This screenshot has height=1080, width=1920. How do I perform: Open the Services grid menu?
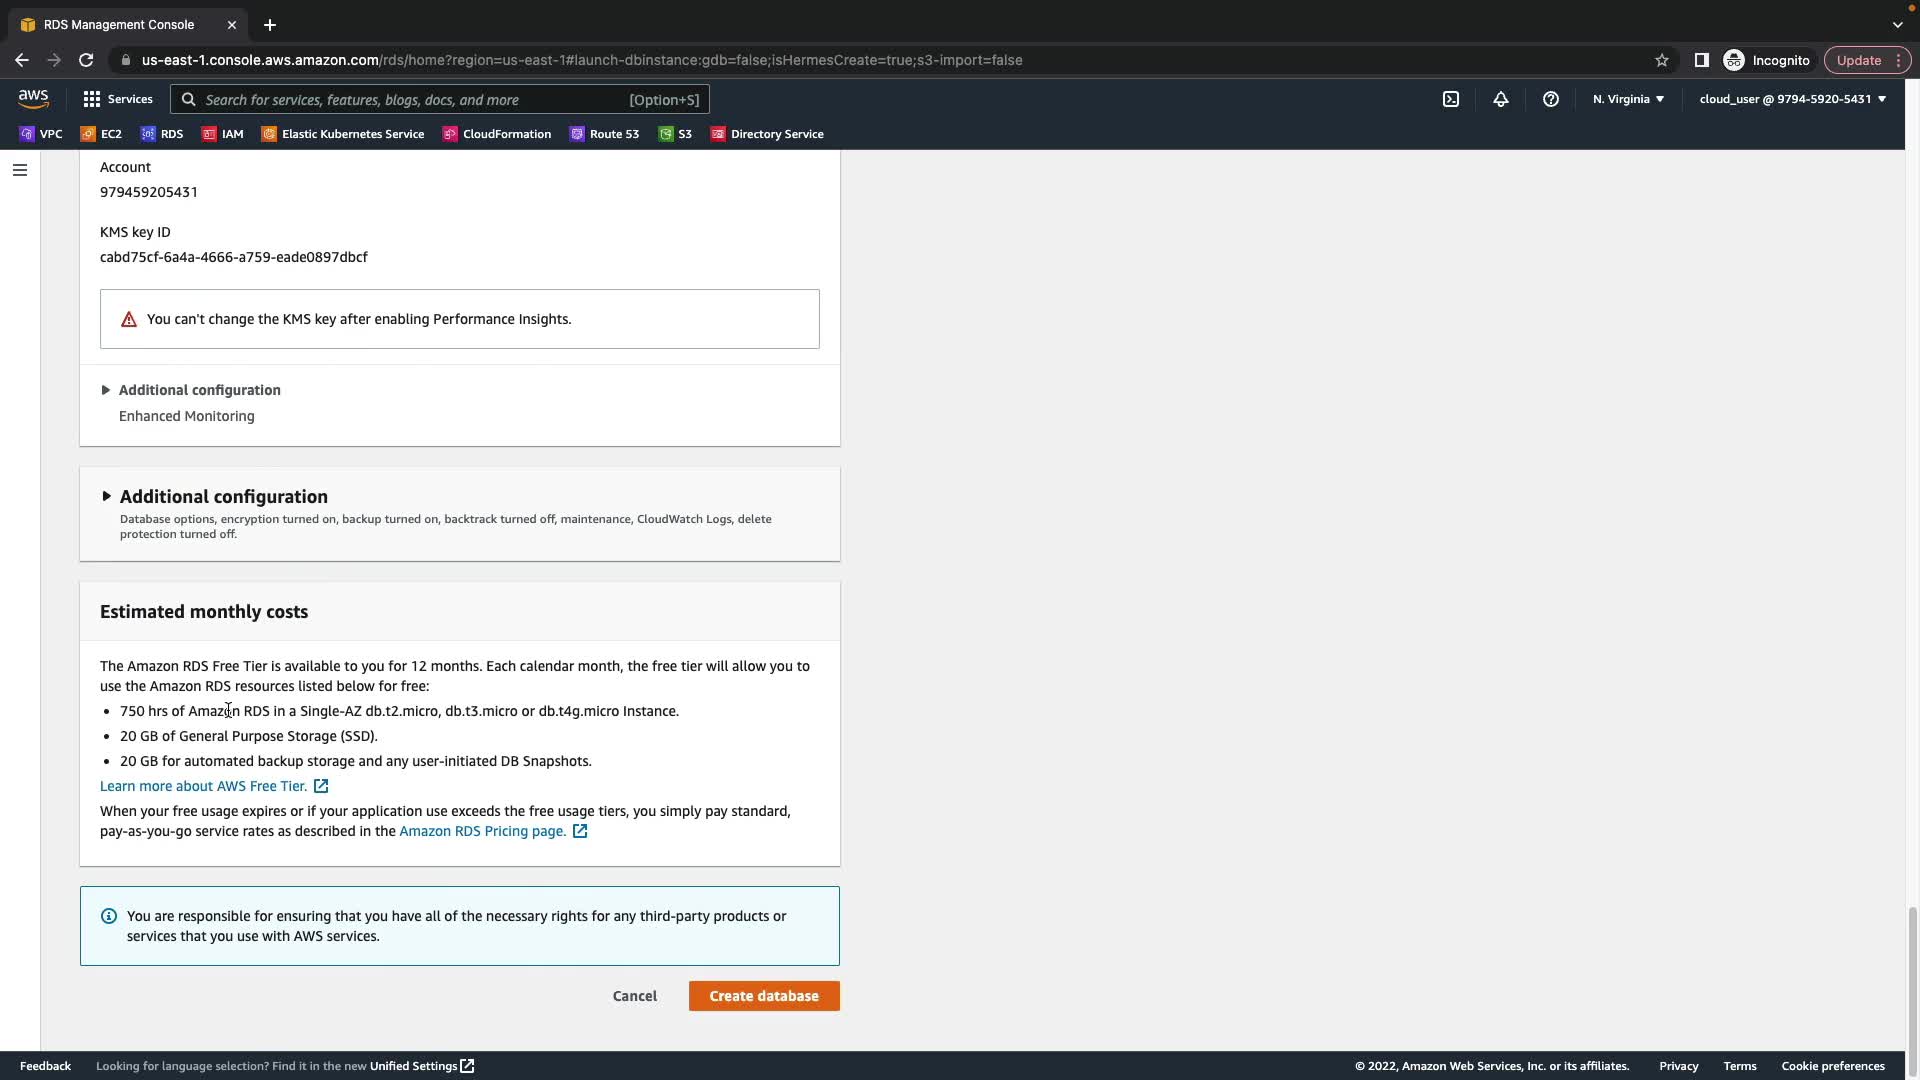pyautogui.click(x=117, y=99)
